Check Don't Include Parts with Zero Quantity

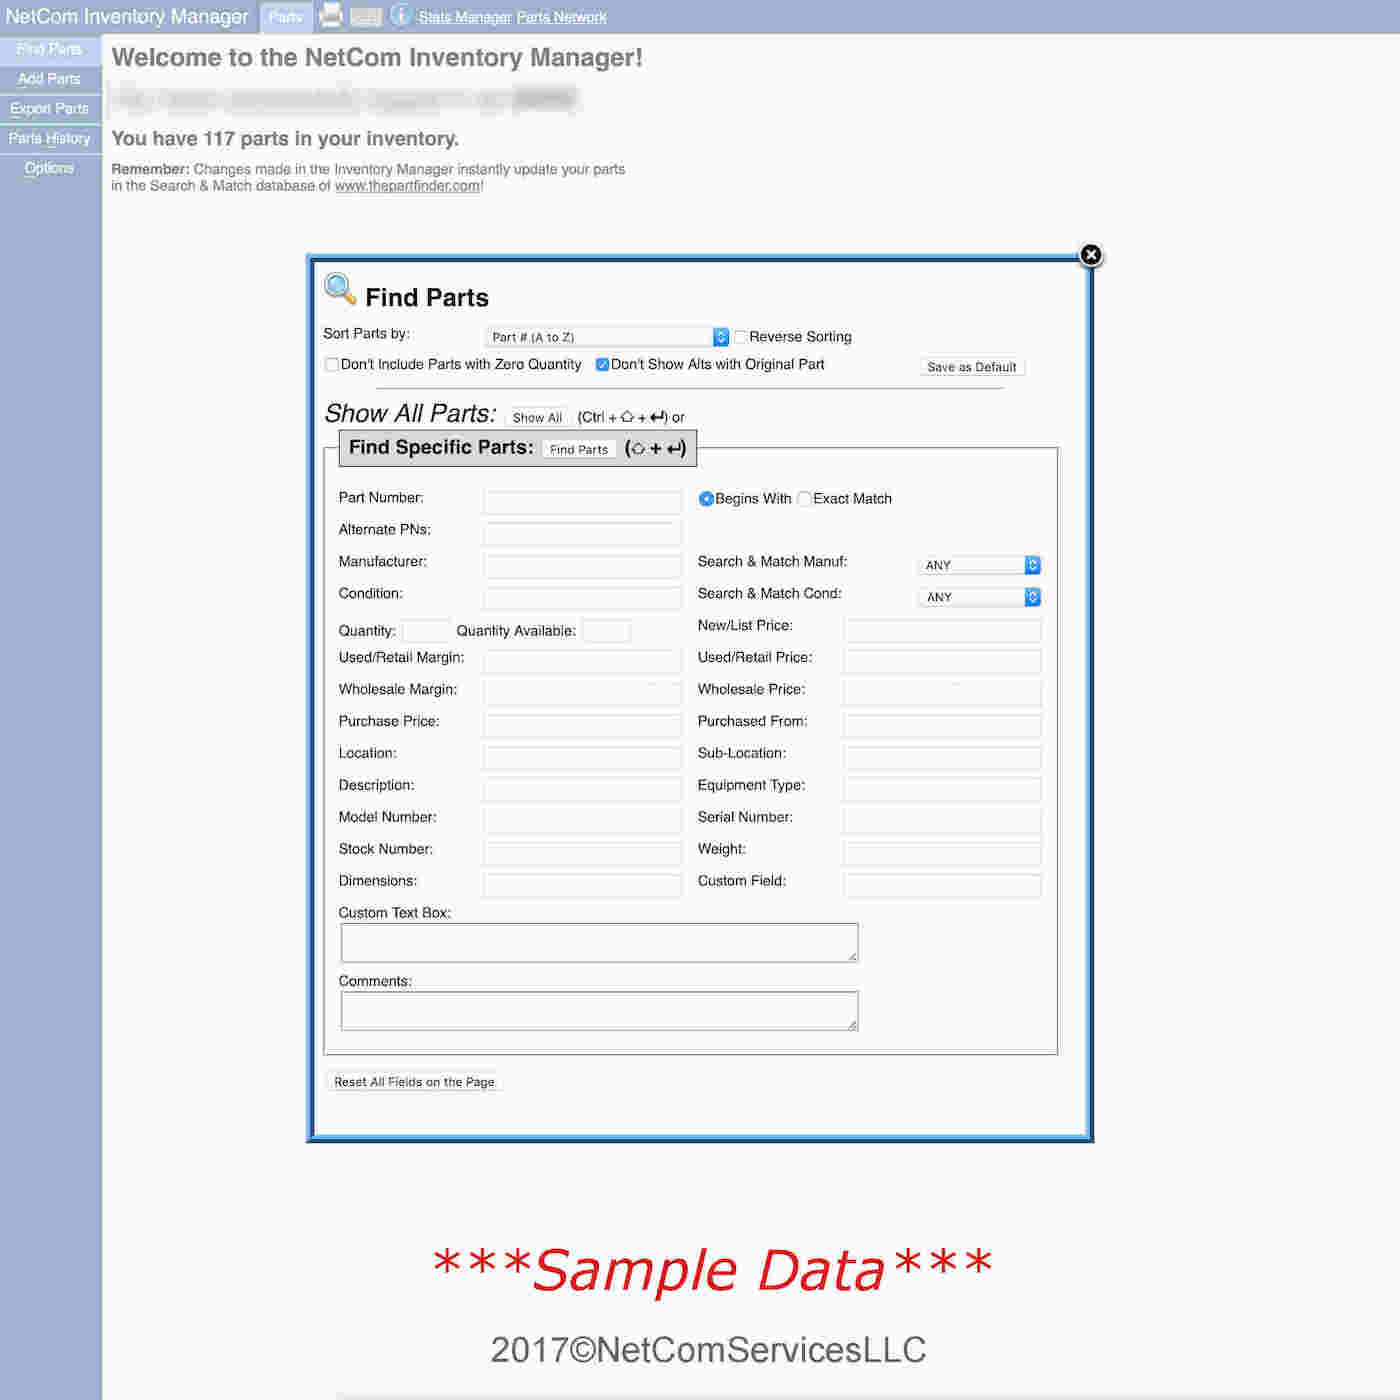[x=332, y=365]
